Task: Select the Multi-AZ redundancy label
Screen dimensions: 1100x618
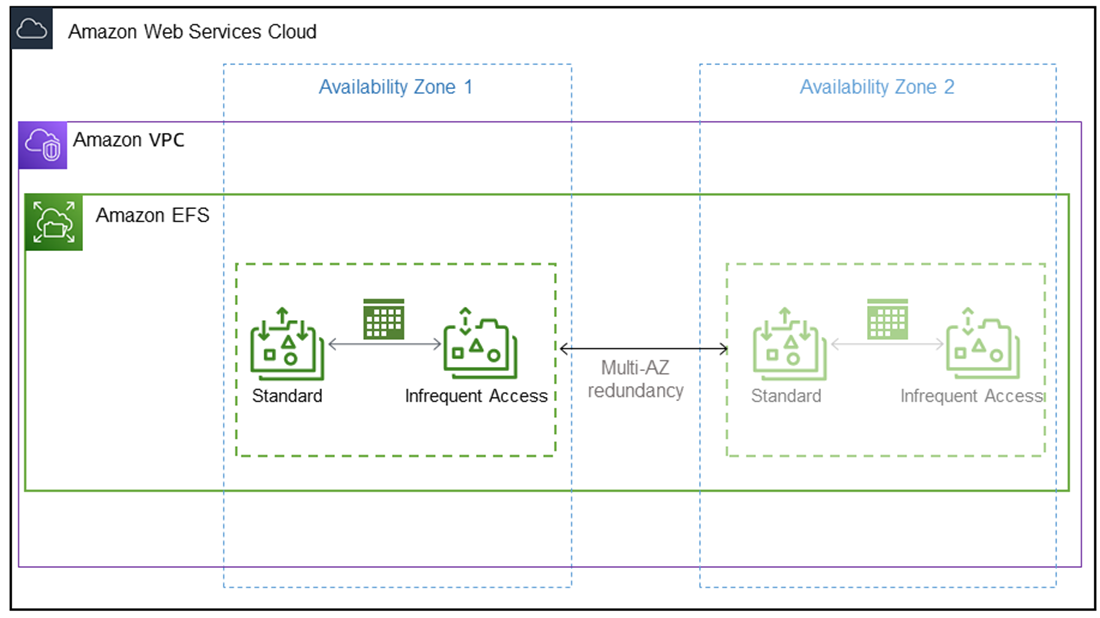Action: [636, 379]
